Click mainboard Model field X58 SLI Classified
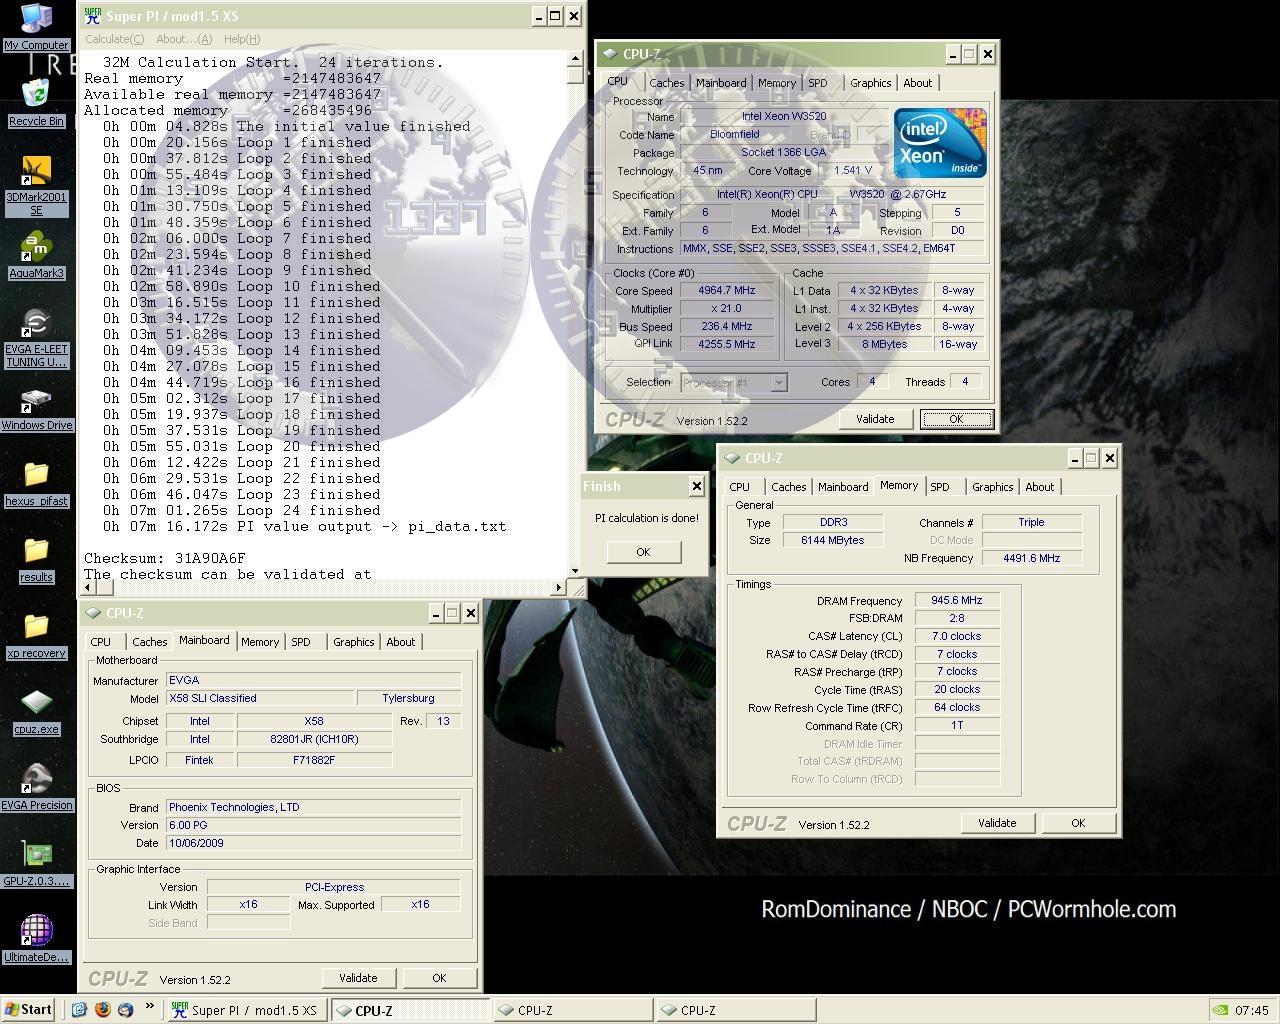Screen dimensions: 1280x1024 click(259, 698)
